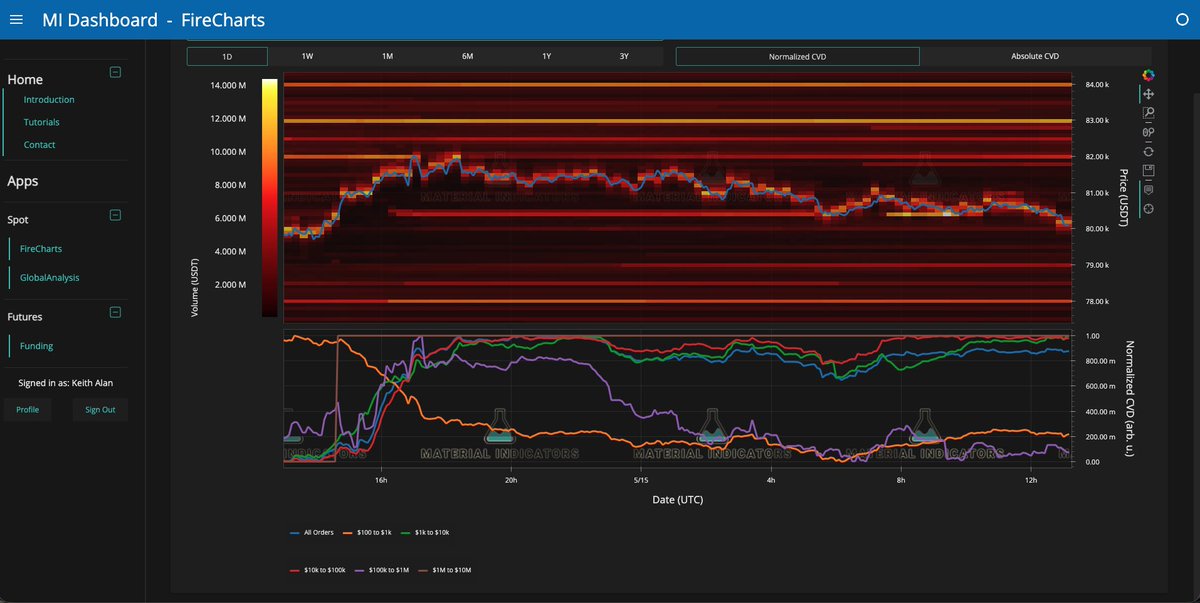Click the 5/15 date tick label
Image resolution: width=1200 pixels, height=603 pixels.
point(641,480)
